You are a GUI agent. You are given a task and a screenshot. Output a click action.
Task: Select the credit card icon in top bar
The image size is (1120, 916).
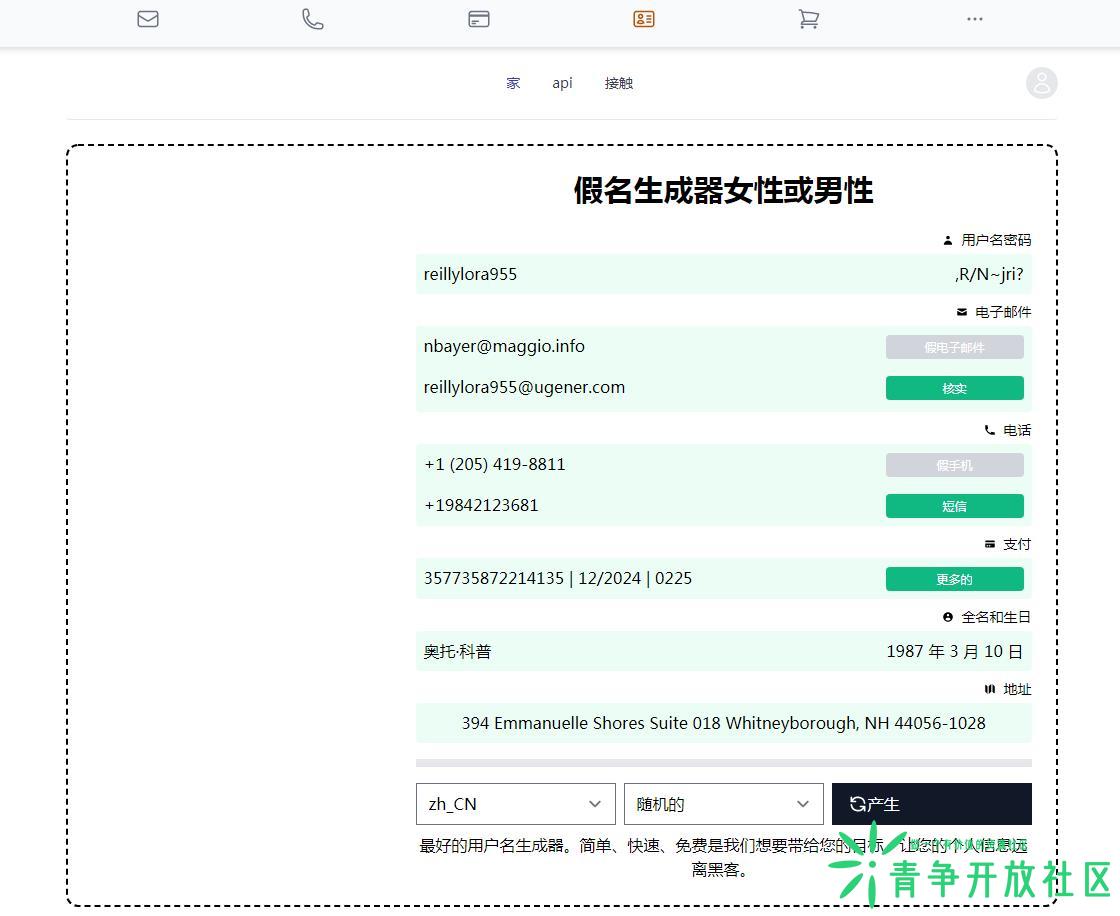point(479,19)
